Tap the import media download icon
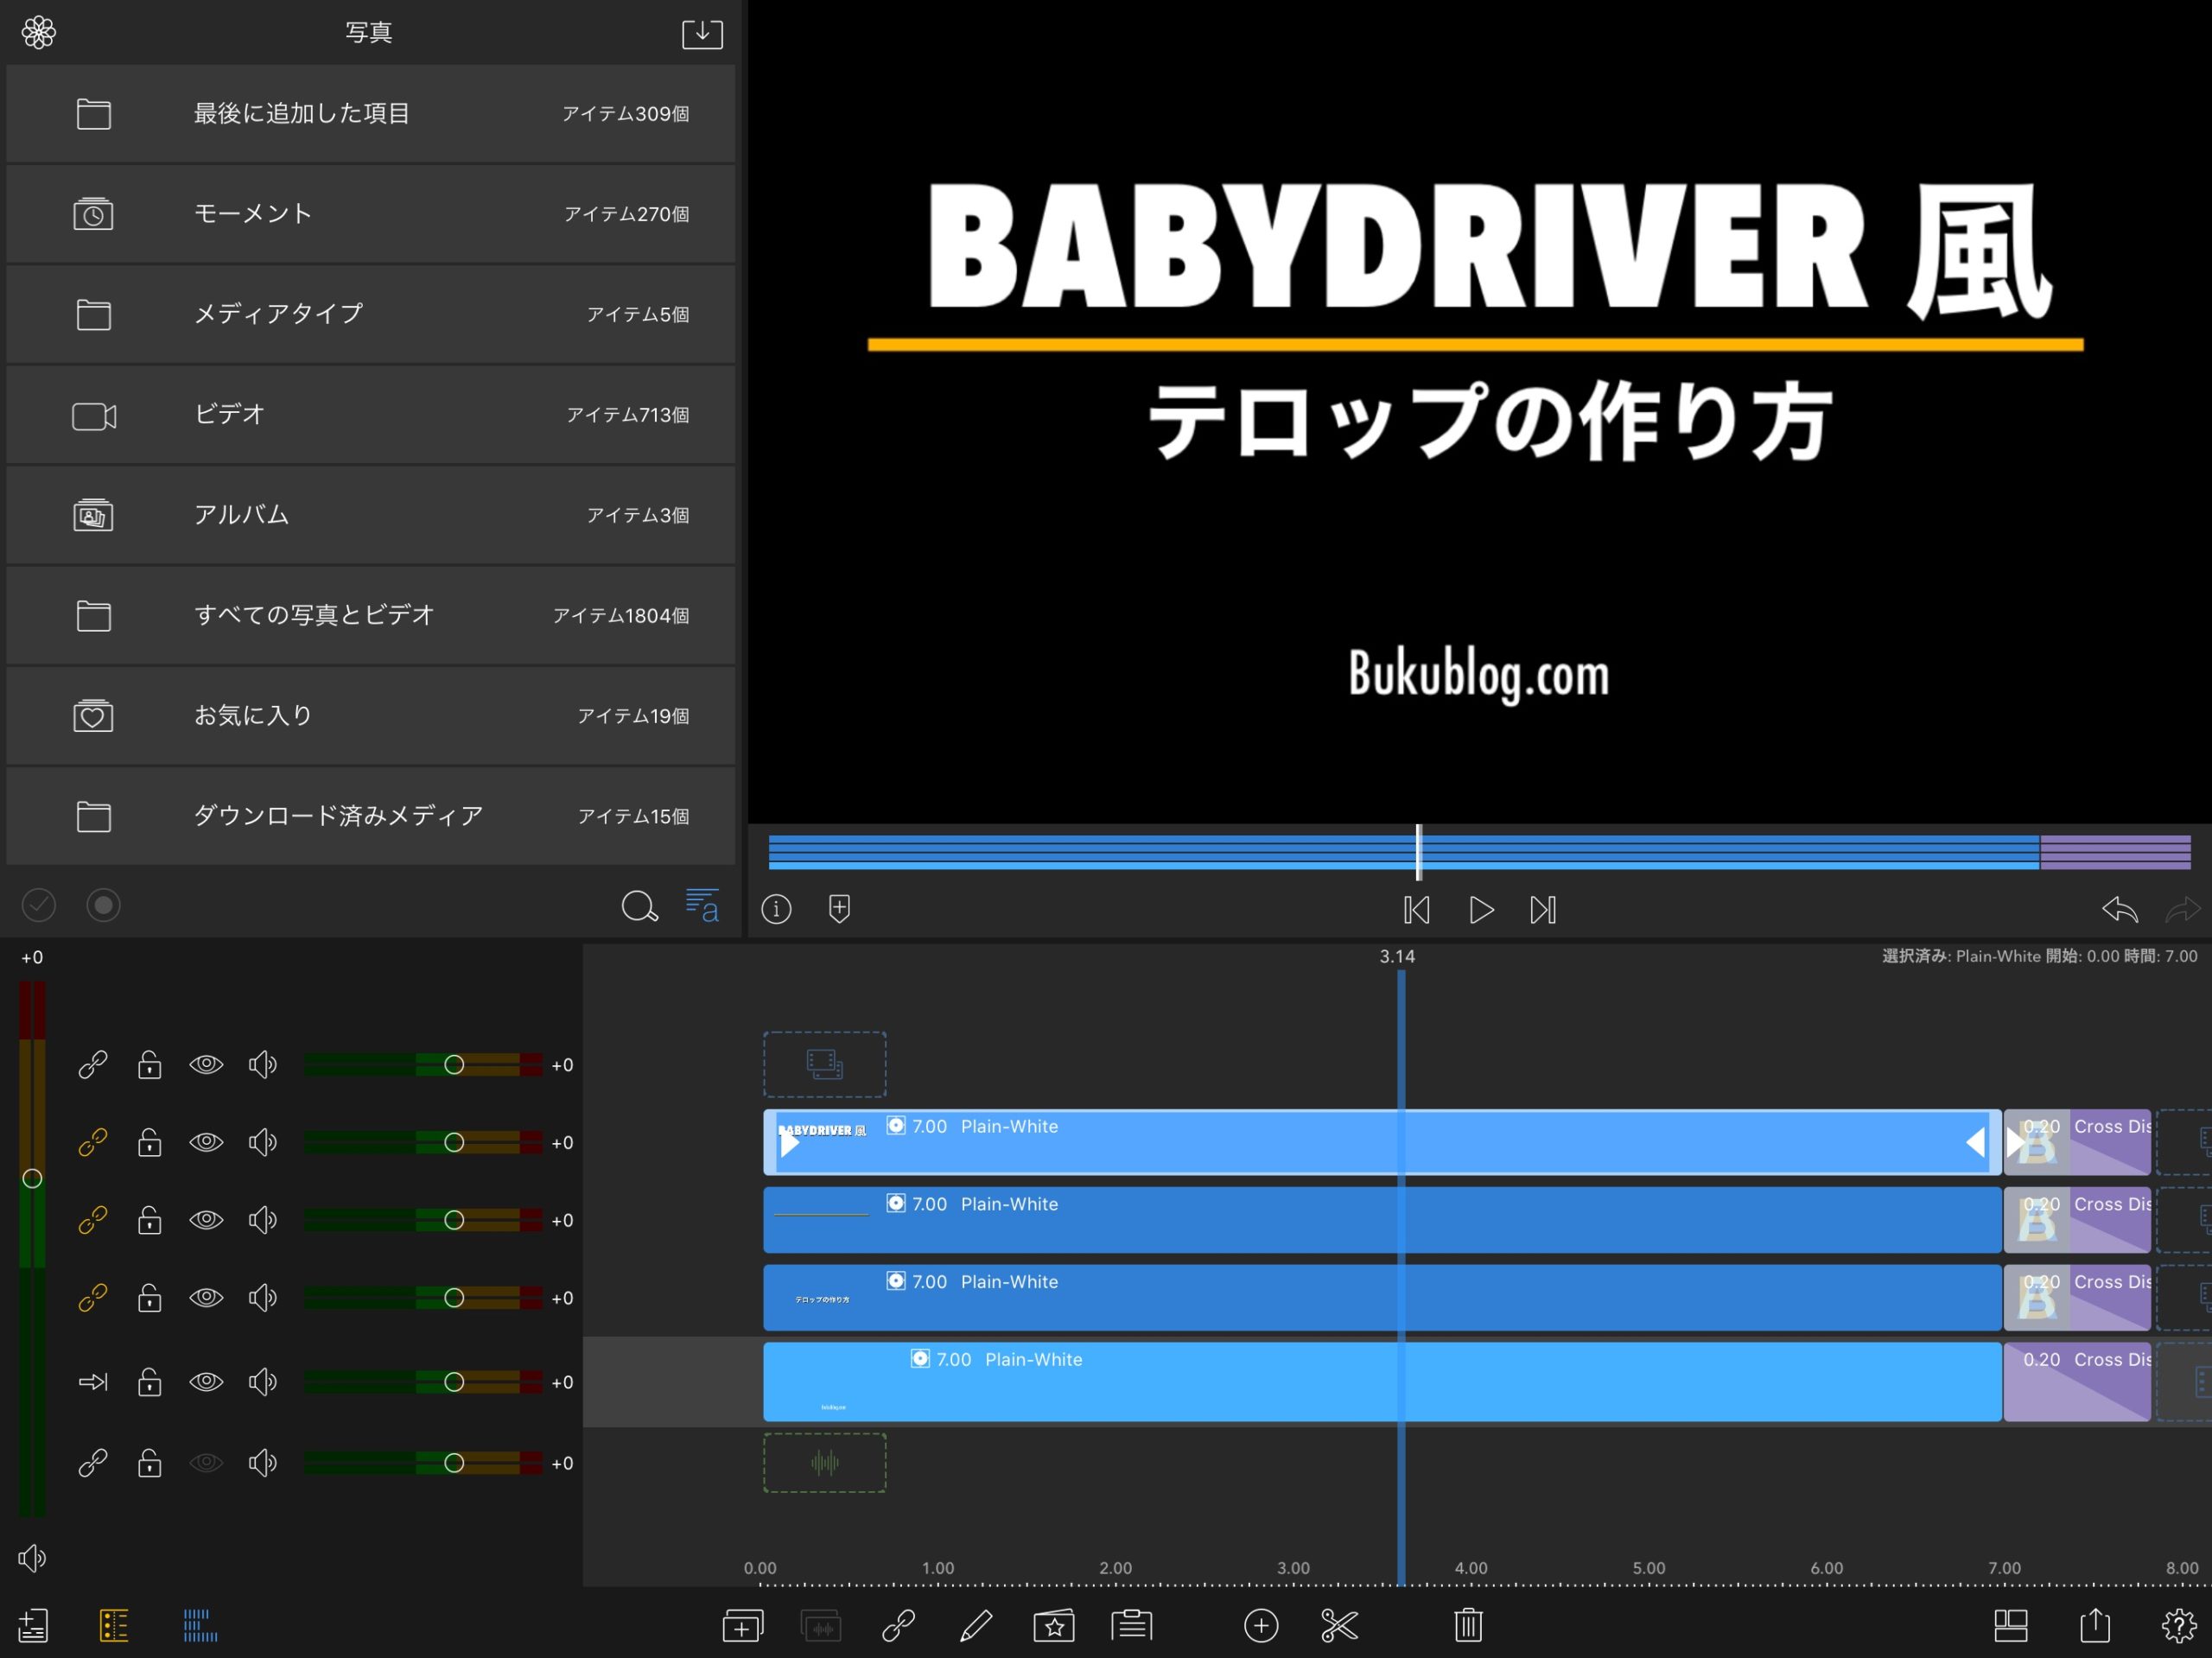Screen dimensions: 2212x1658 pos(702,33)
